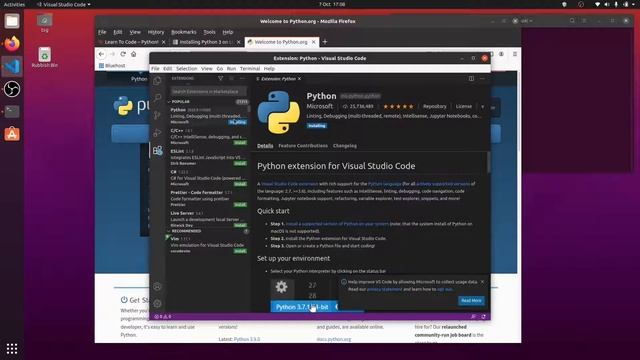Switch to Feature Contributions tab
This screenshot has height=360, width=640.
[303, 146]
